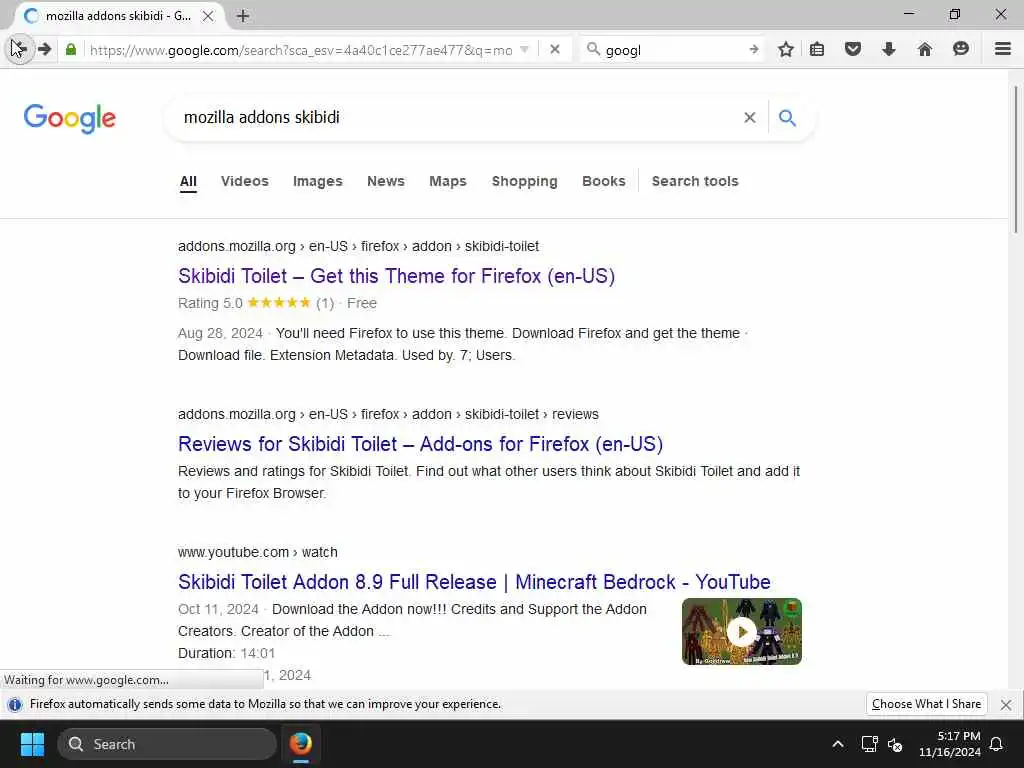Show hidden system tray icons chevron
1024x768 pixels.
coord(838,744)
